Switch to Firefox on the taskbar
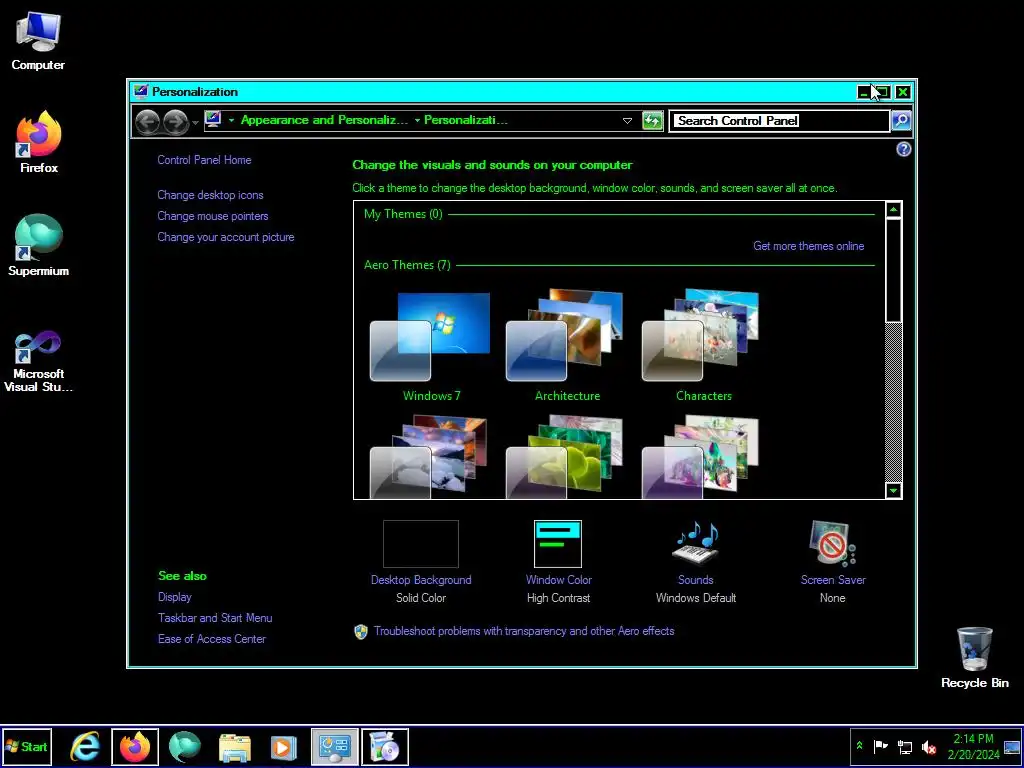 click(x=135, y=747)
